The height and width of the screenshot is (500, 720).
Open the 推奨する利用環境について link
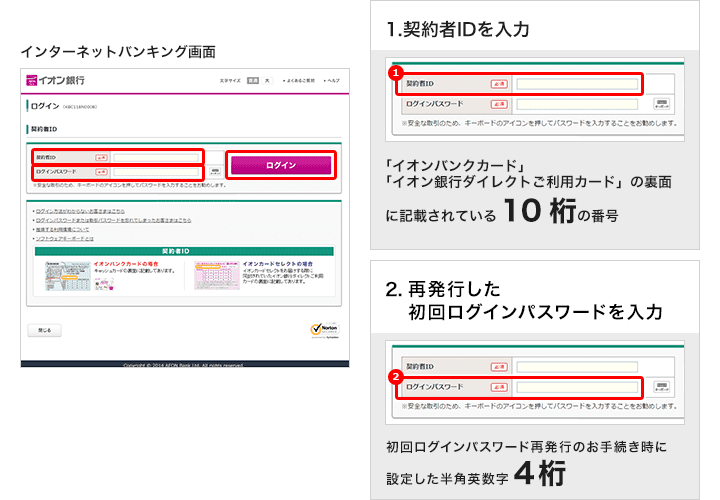point(62,230)
